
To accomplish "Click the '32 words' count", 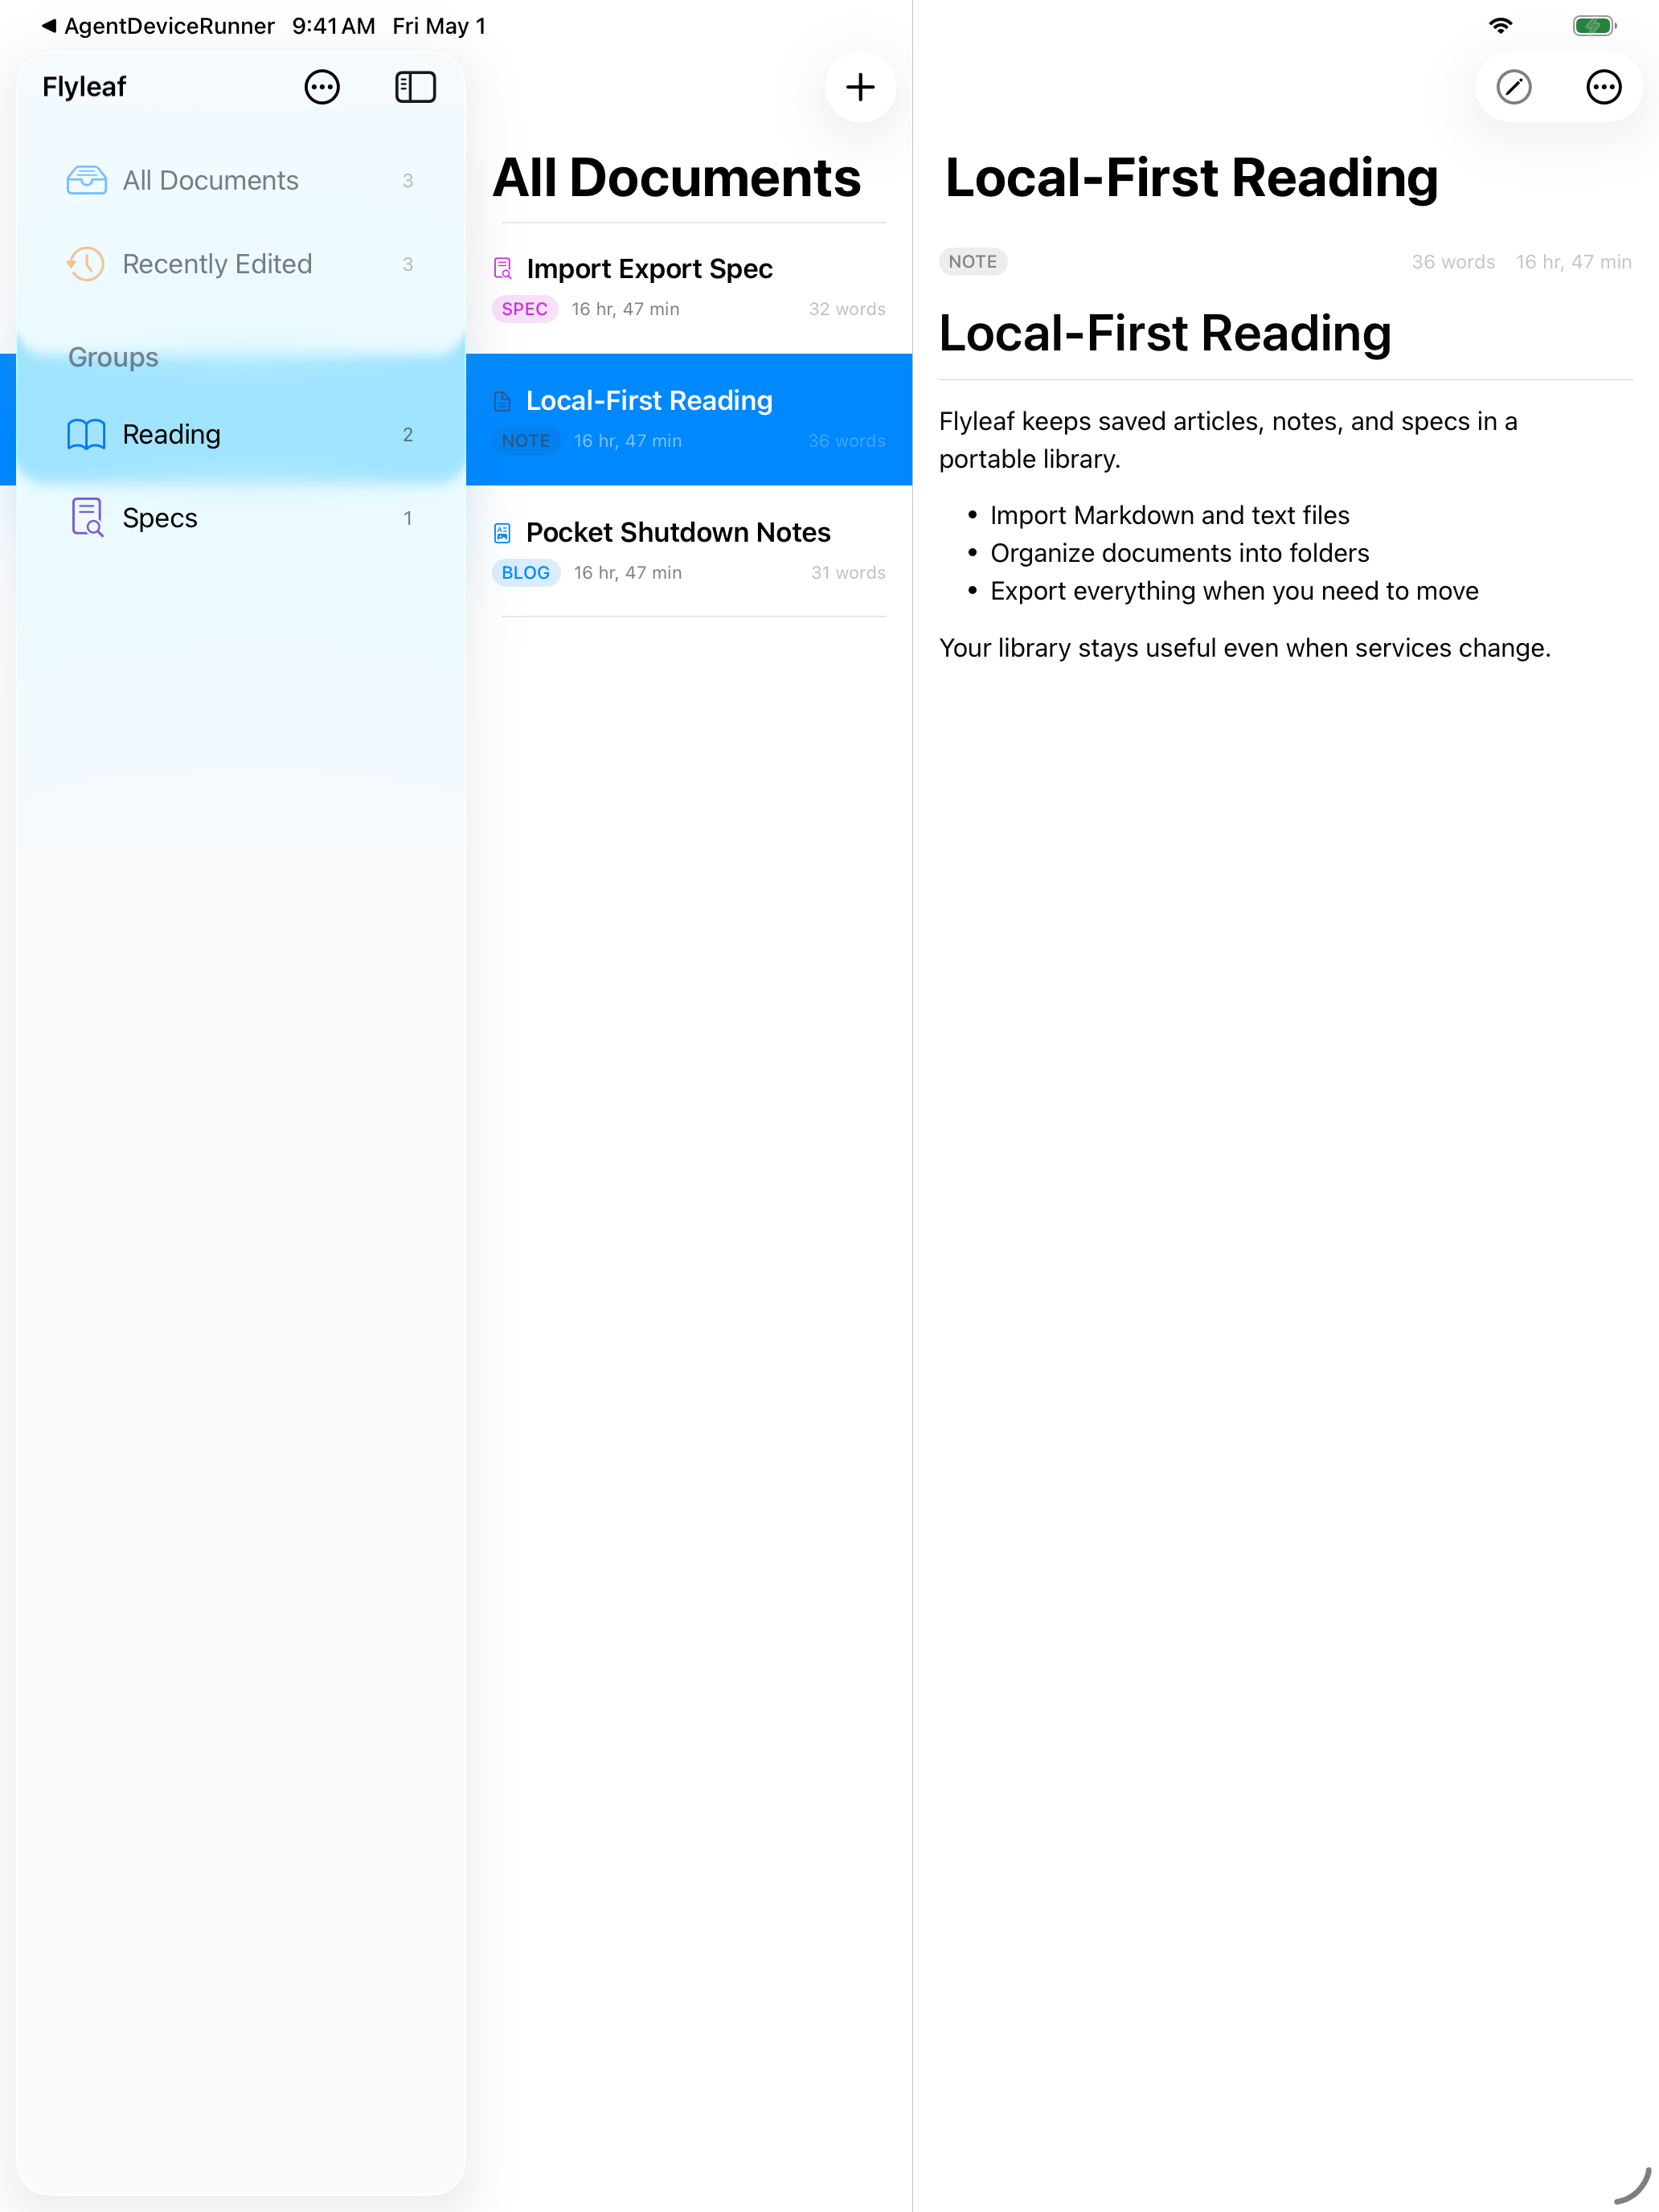I will pos(847,309).
